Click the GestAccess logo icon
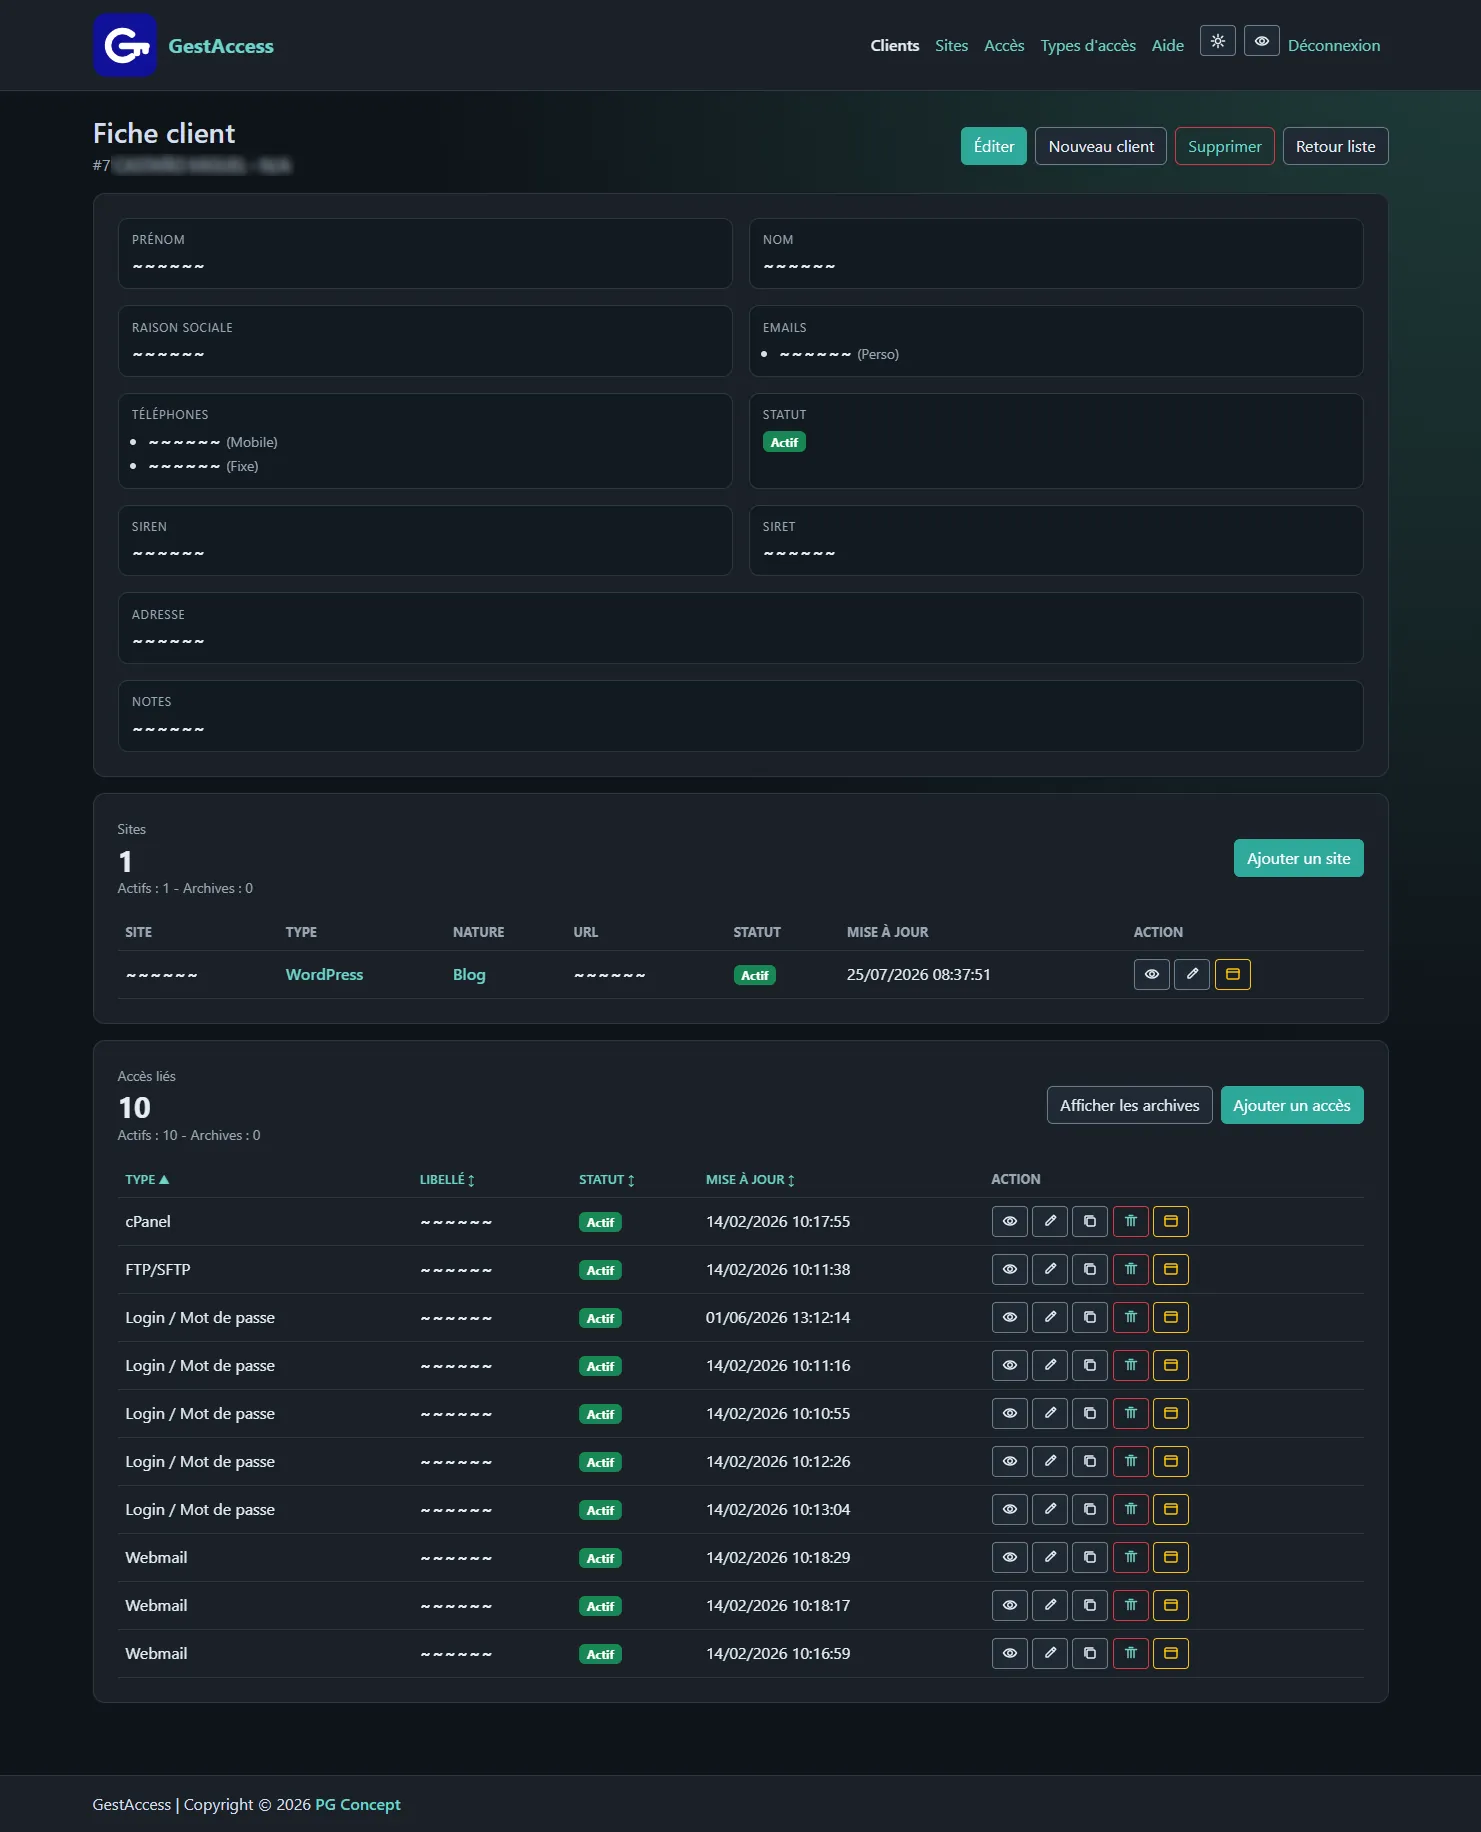 (125, 45)
